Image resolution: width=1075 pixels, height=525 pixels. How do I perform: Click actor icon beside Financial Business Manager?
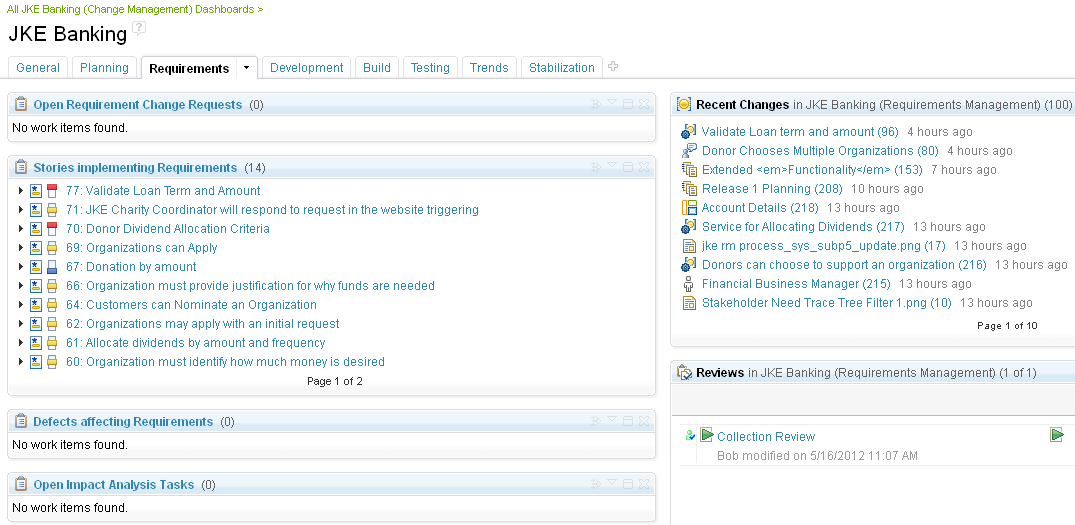689,284
